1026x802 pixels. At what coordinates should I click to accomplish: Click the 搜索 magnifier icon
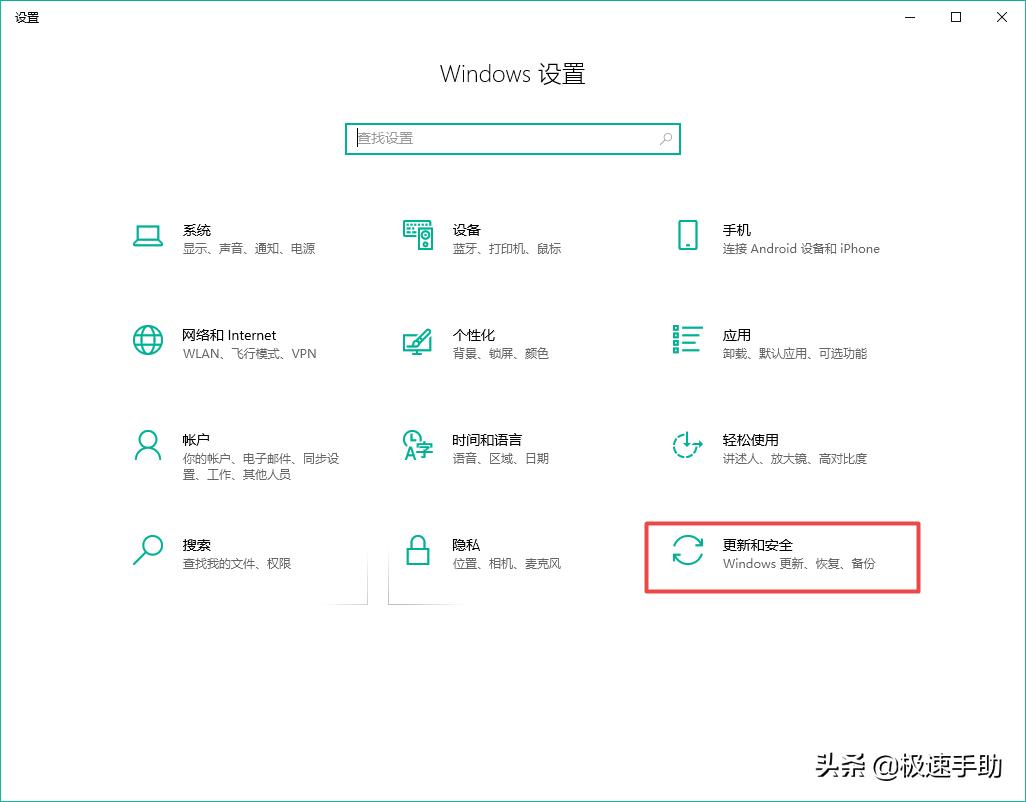point(148,553)
